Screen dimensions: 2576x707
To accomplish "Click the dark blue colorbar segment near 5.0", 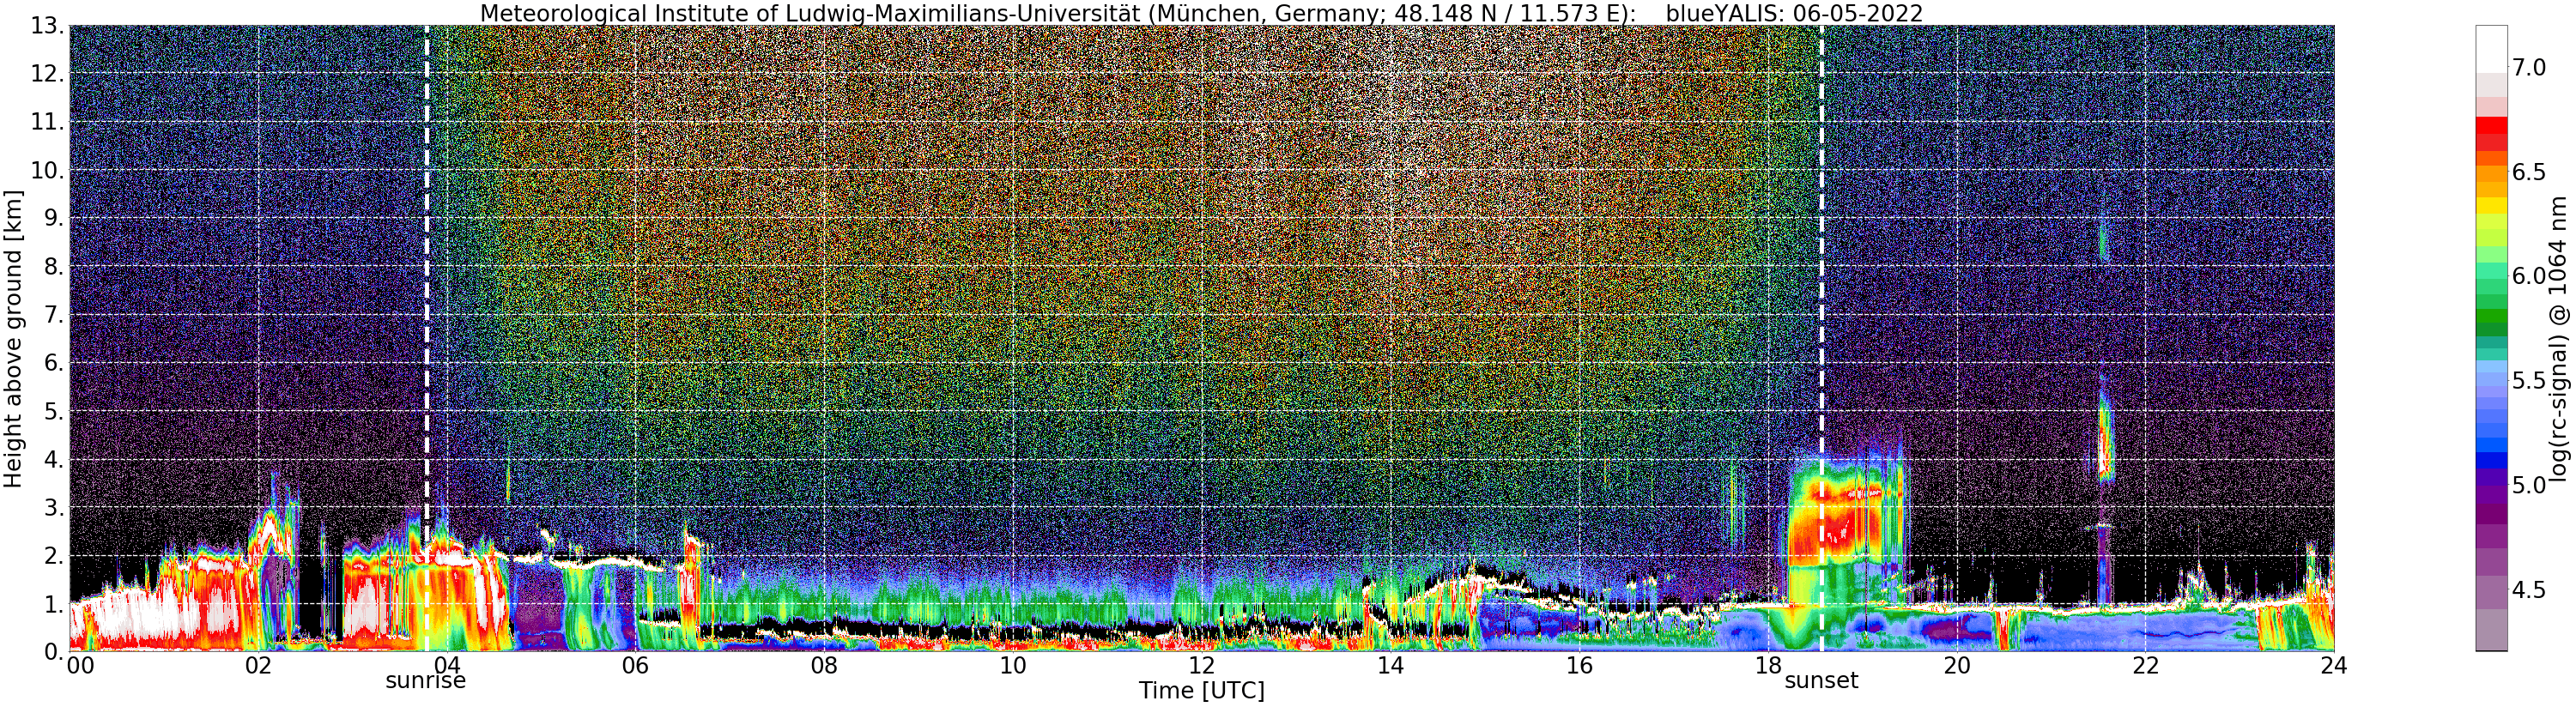I will tap(2491, 462).
